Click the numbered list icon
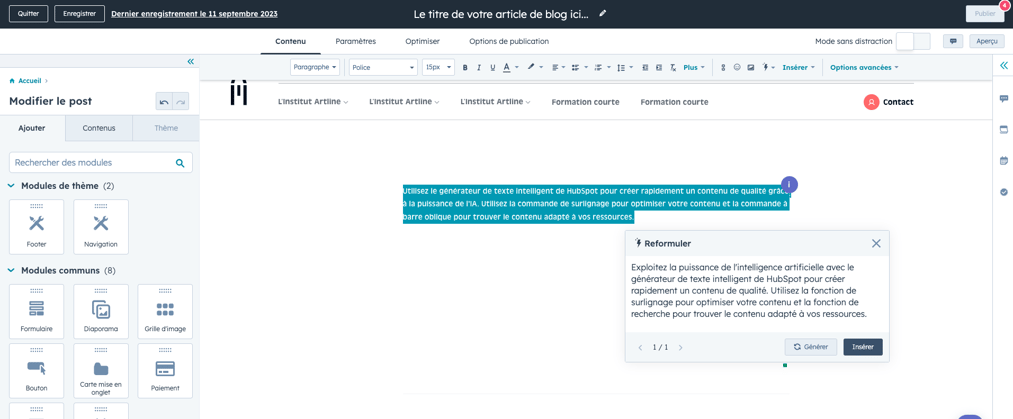The width and height of the screenshot is (1013, 419). pos(598,67)
